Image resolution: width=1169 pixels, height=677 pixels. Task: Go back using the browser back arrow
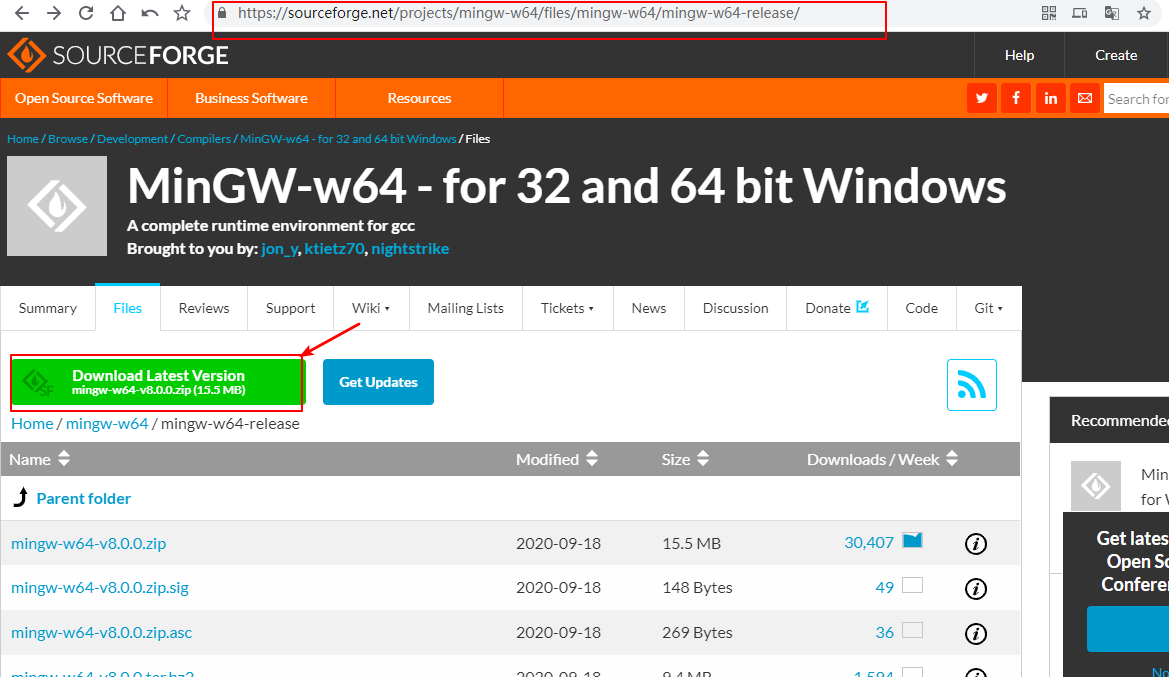[22, 13]
